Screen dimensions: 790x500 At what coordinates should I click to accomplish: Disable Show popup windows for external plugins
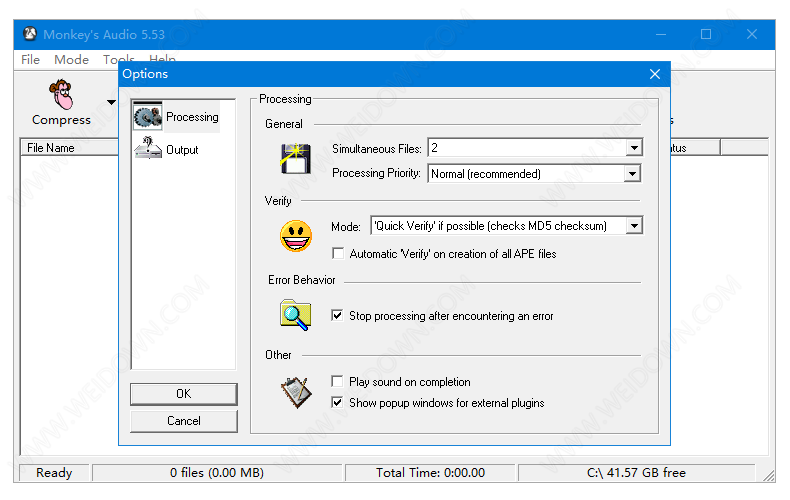coord(337,402)
